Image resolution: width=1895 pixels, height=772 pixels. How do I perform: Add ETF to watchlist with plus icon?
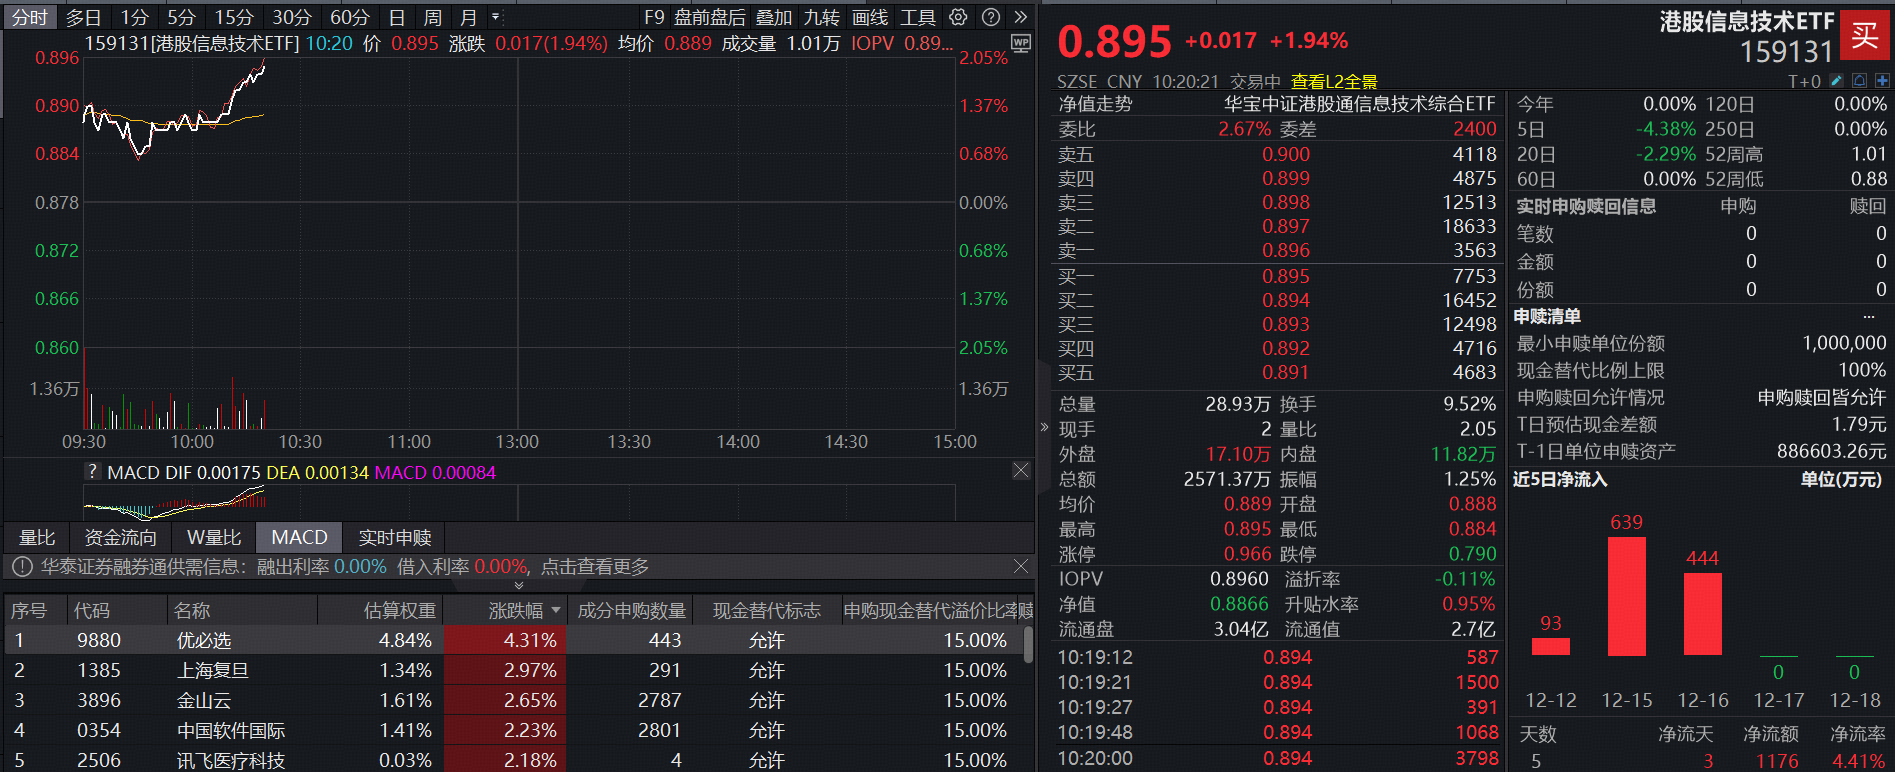1882,81
